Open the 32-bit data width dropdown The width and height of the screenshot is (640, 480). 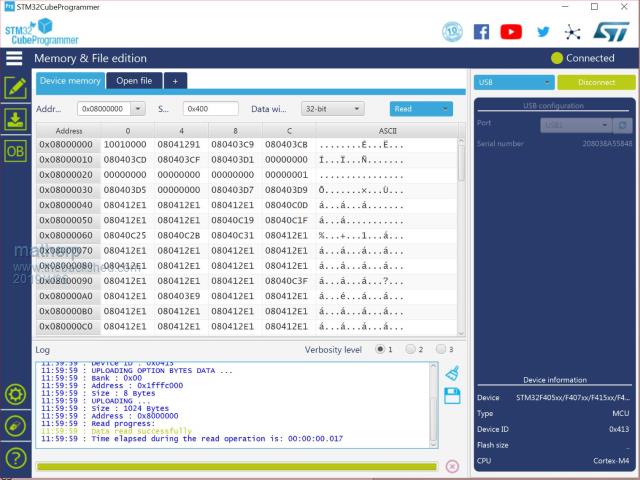(x=333, y=109)
